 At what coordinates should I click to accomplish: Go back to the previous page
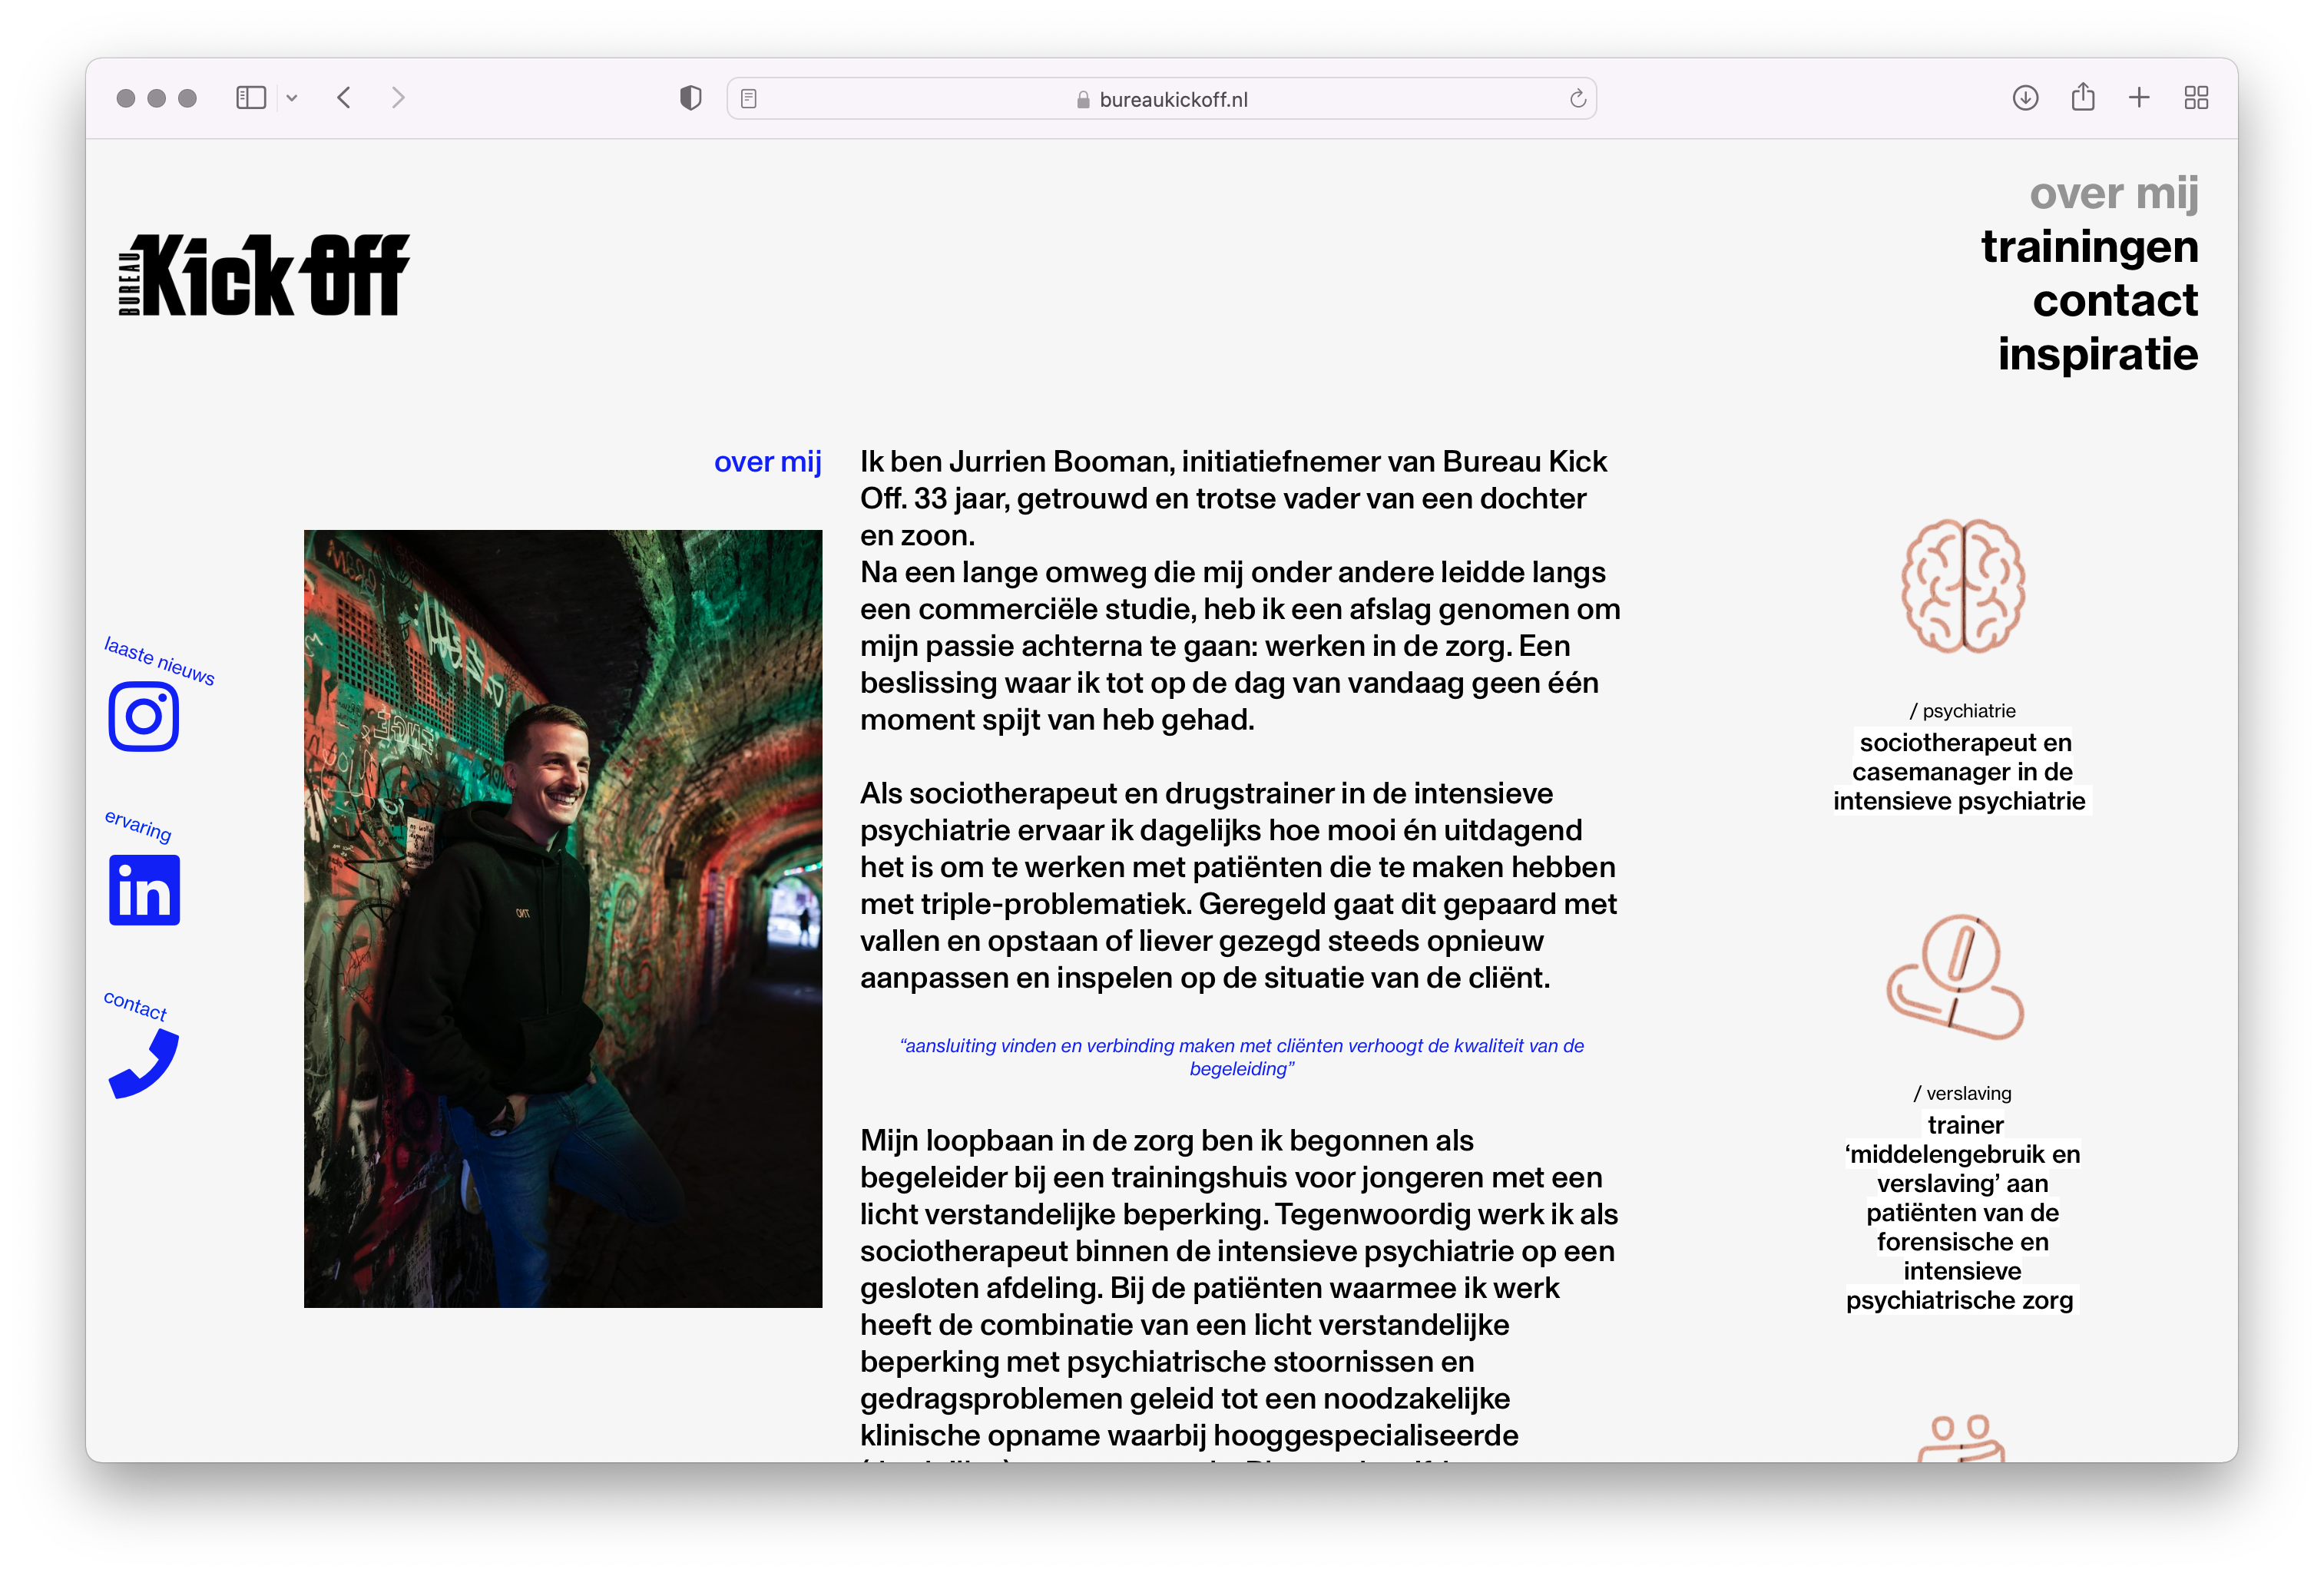pos(344,98)
